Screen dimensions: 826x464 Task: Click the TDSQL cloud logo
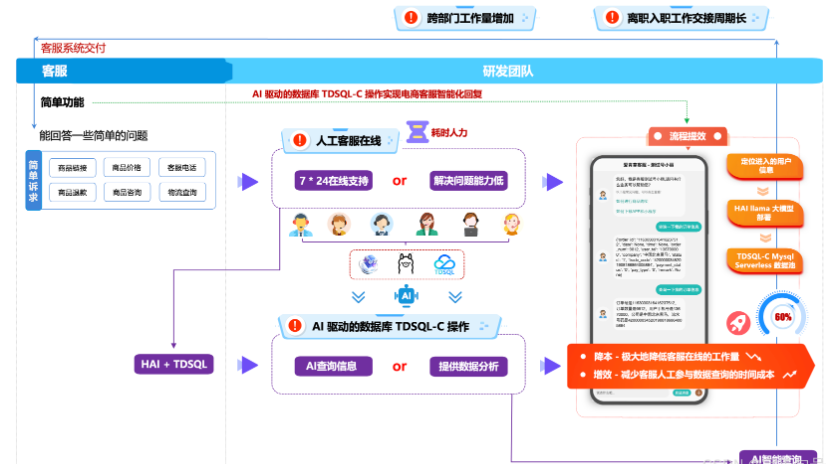point(444,264)
